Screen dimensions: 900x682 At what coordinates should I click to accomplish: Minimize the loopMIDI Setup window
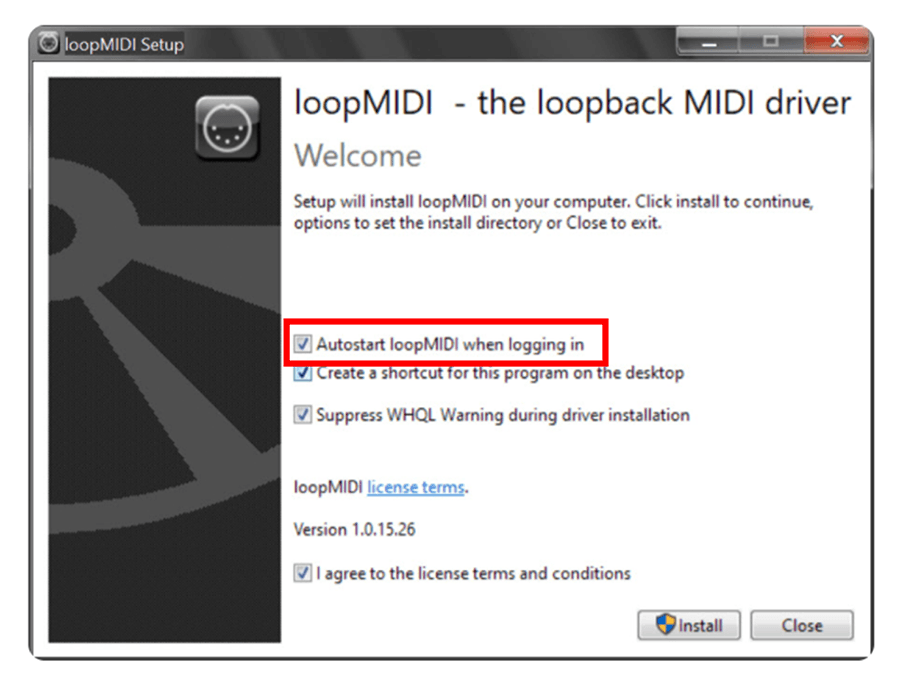tap(709, 42)
